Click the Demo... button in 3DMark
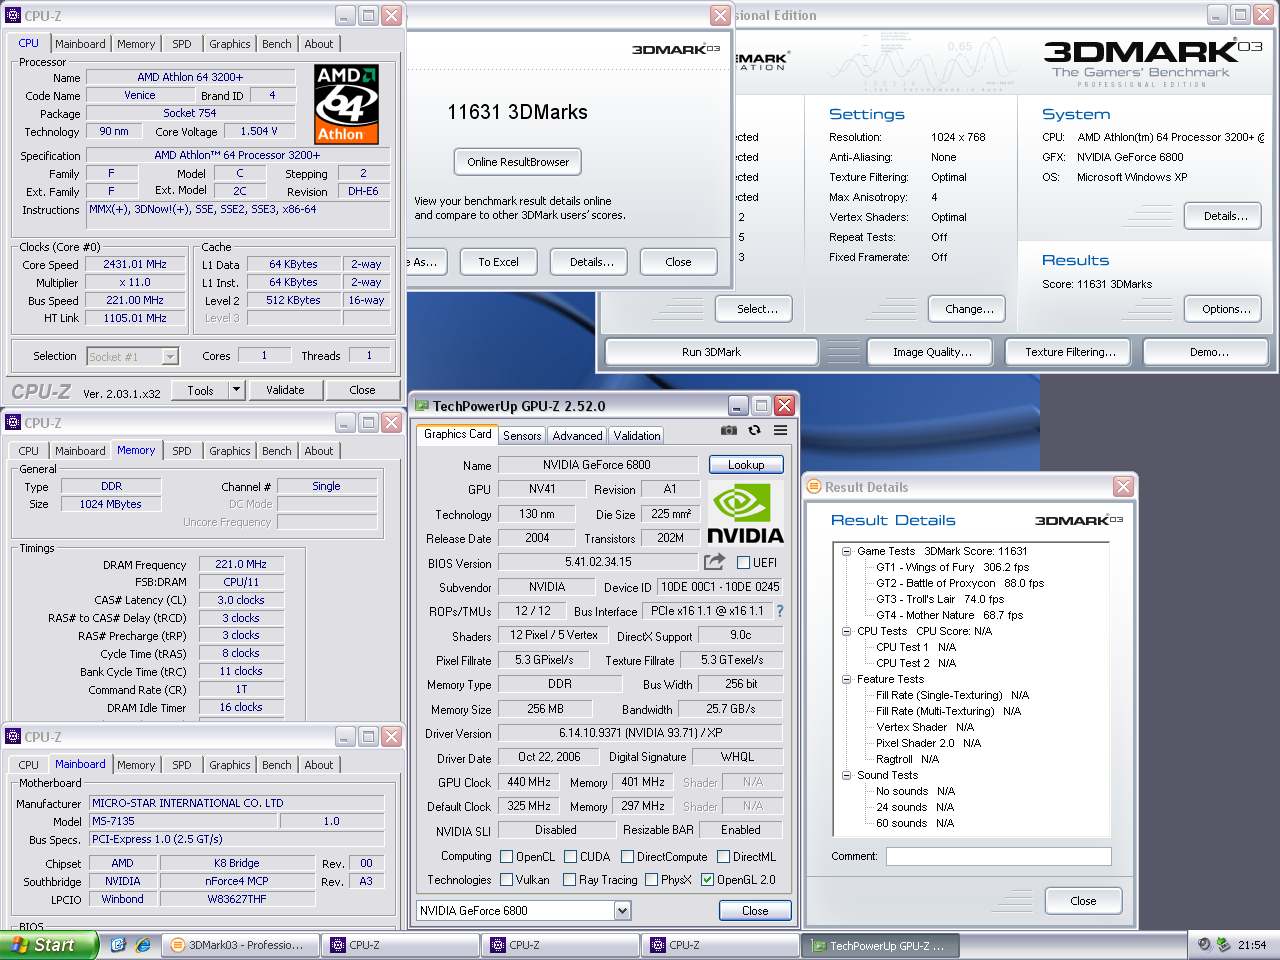 [x=1204, y=352]
